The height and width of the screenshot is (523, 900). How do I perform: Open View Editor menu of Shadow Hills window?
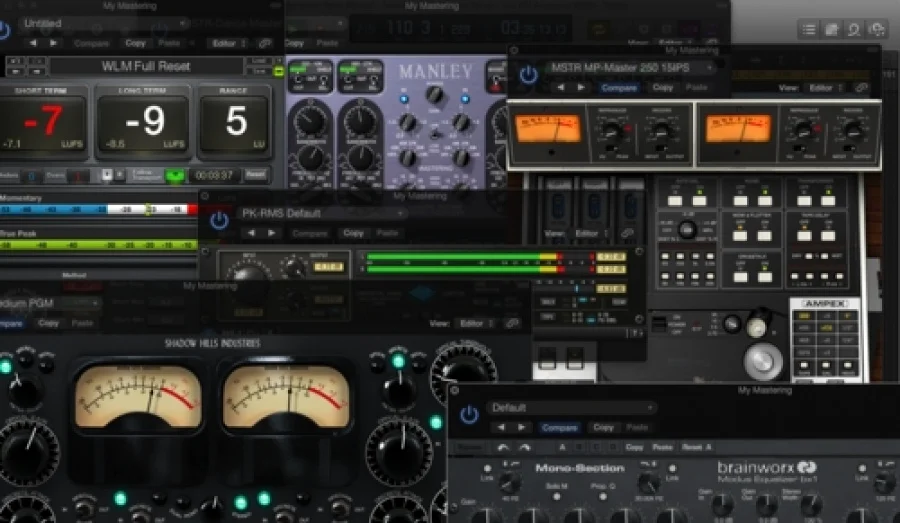475,324
